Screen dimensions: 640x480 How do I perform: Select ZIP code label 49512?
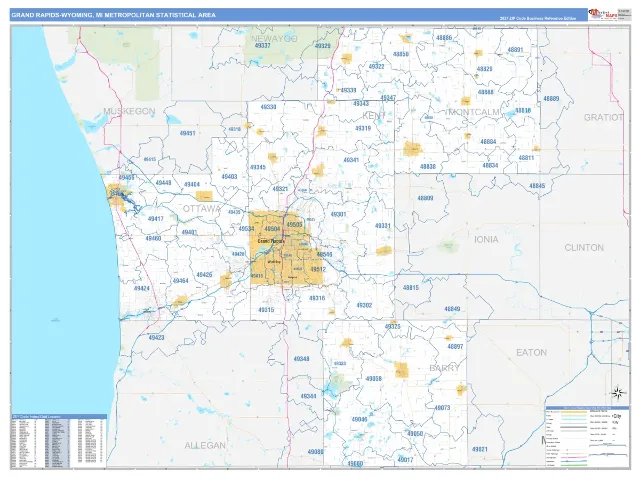(x=318, y=269)
